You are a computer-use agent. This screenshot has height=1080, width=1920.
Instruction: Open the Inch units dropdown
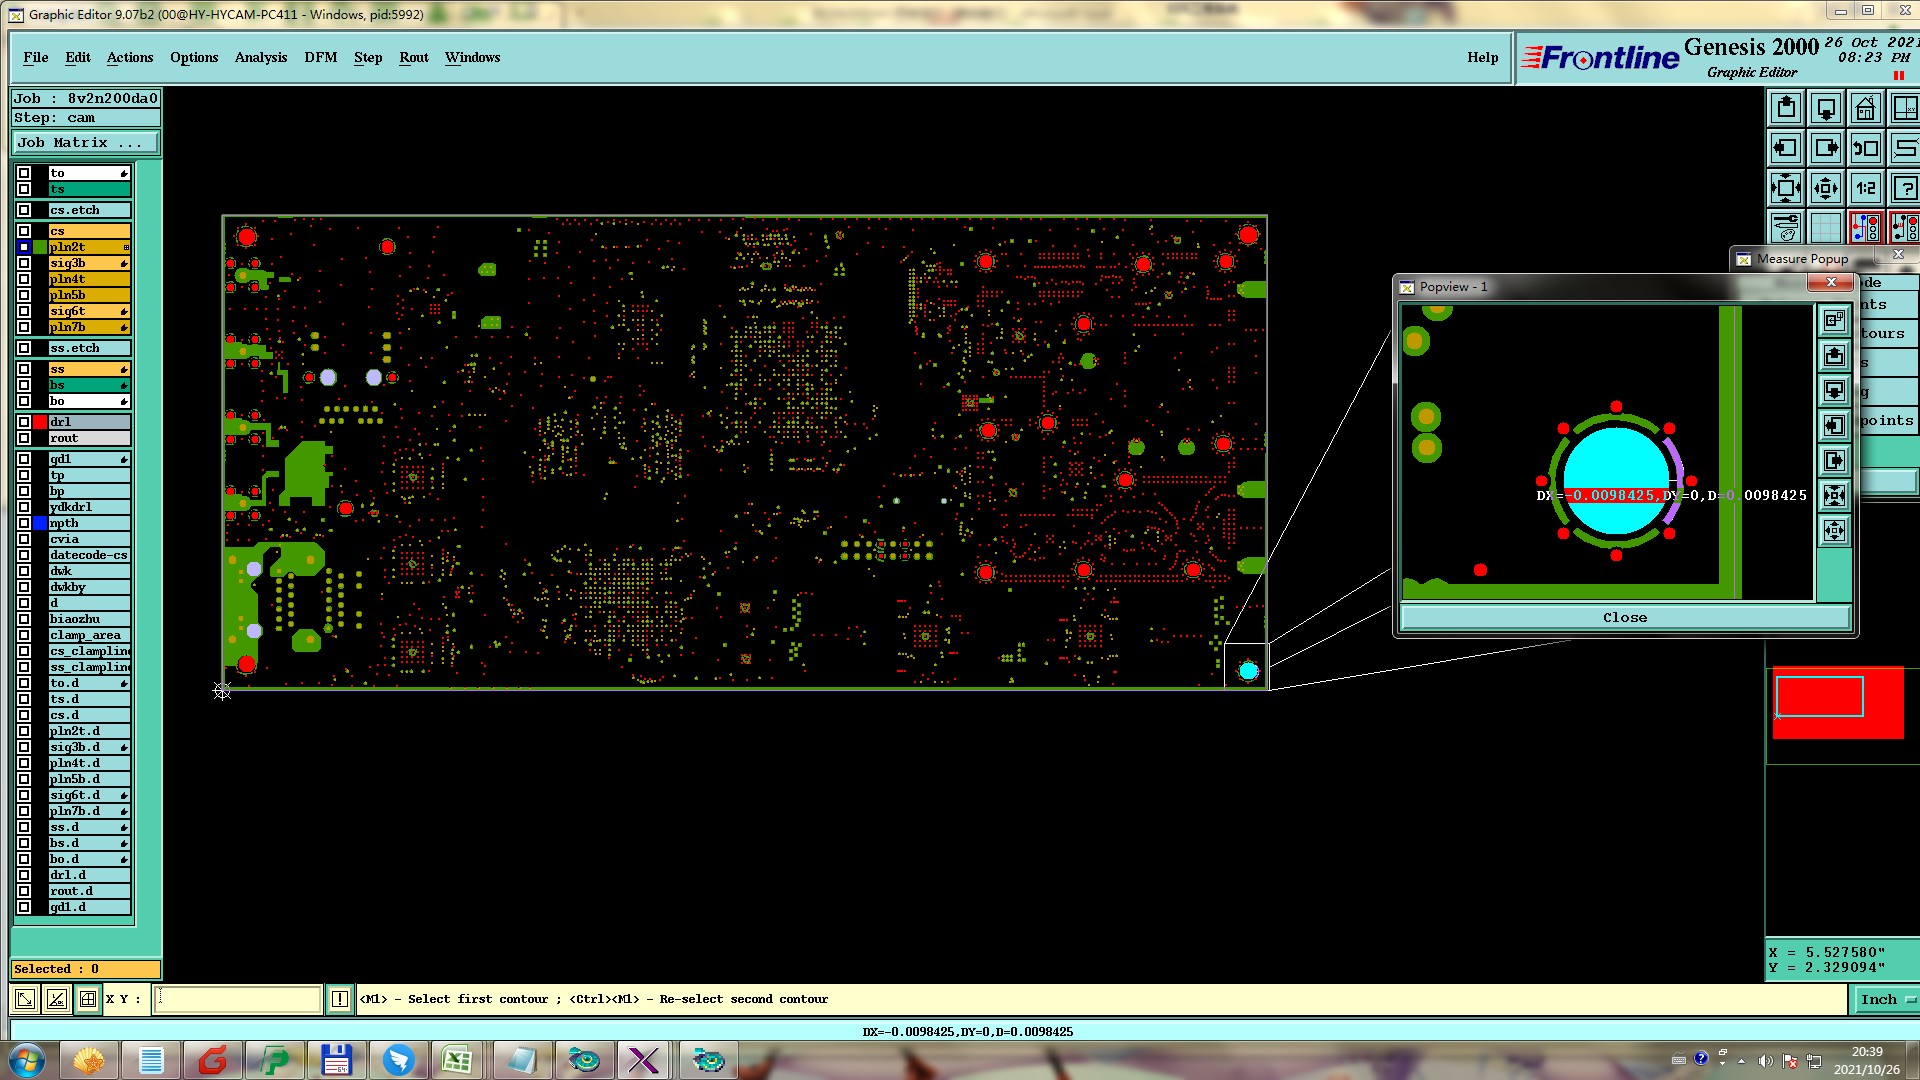pyautogui.click(x=1886, y=999)
